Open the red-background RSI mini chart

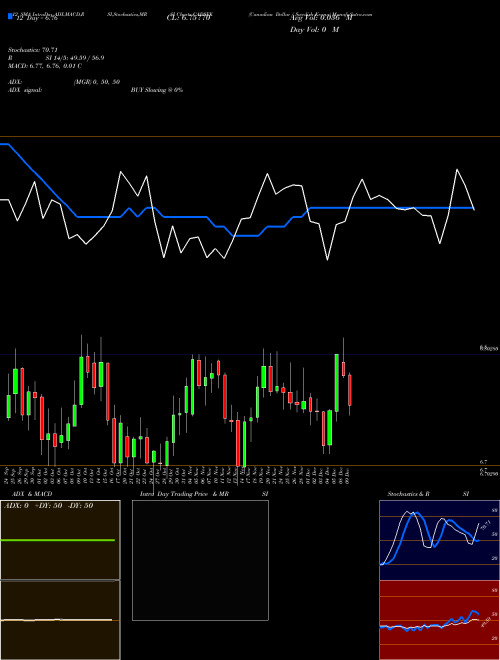coord(439,620)
